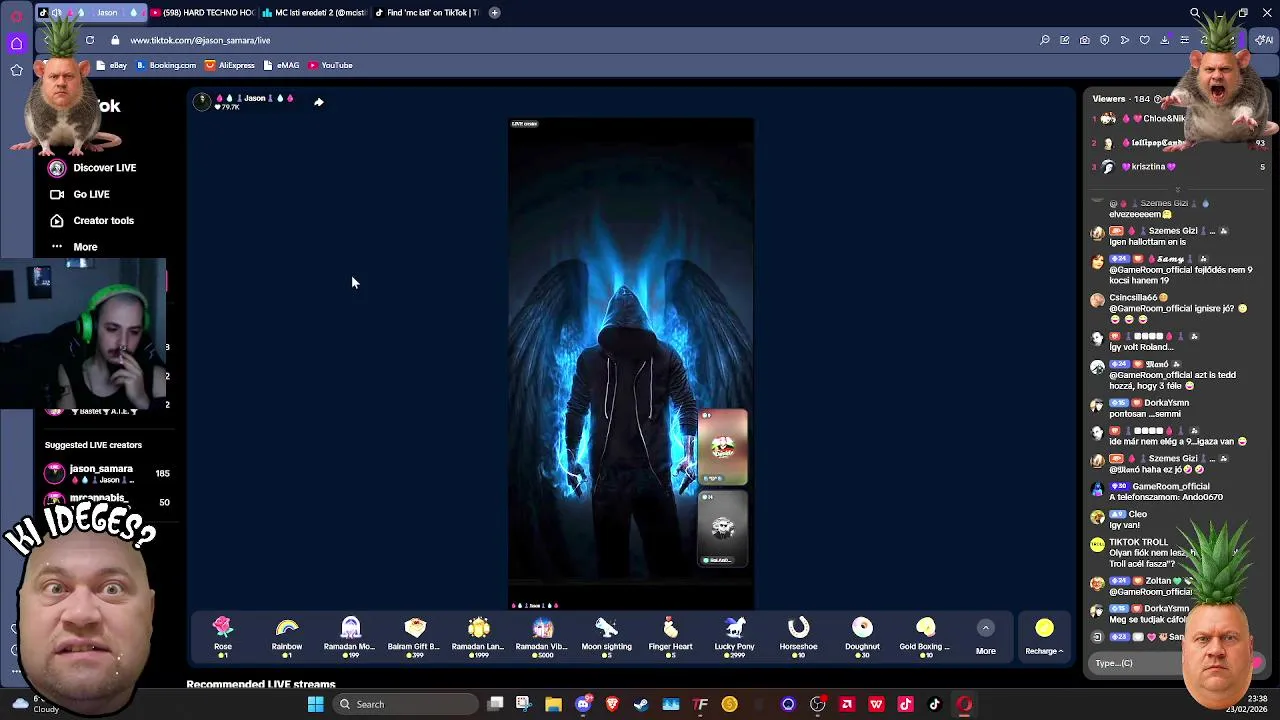Switch to MC Isti eredeti 2 tab
The image size is (1280, 720).
(314, 12)
